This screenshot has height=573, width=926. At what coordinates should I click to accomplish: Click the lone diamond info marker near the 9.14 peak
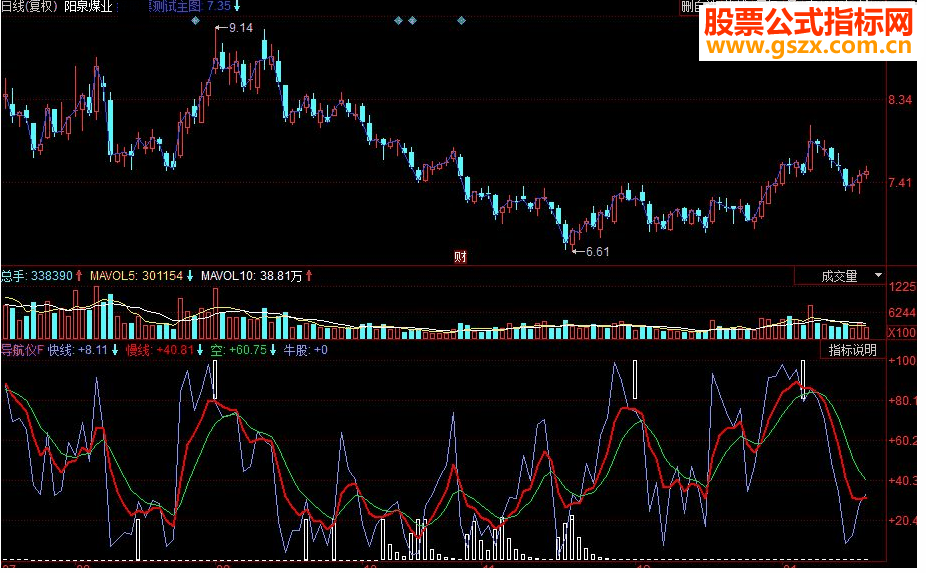pyautogui.click(x=195, y=21)
